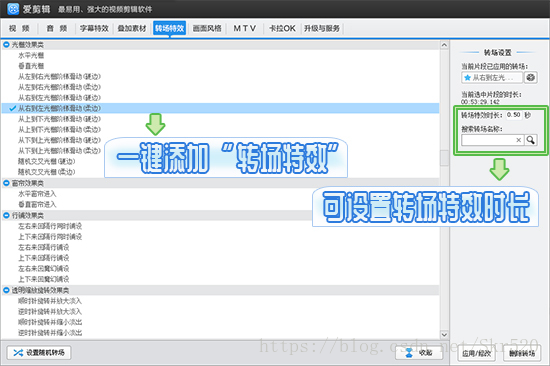Select 上下来回魔幻铺设
The width and height of the screenshot is (550, 366).
43,279
